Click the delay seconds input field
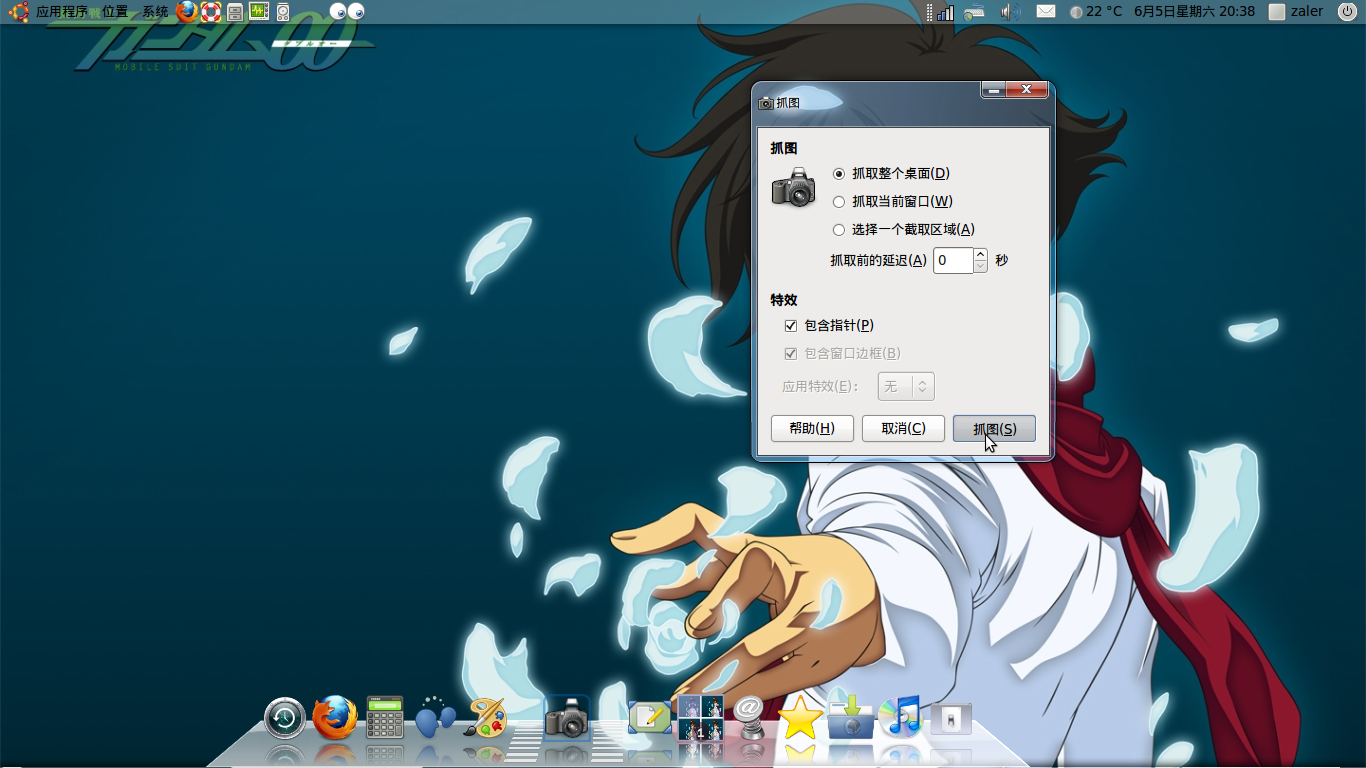This screenshot has width=1366, height=768. coord(953,260)
